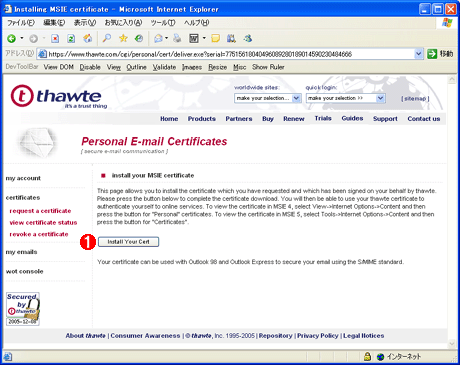Click the Trials navigation link
This screenshot has width=460, height=365.
pyautogui.click(x=323, y=118)
